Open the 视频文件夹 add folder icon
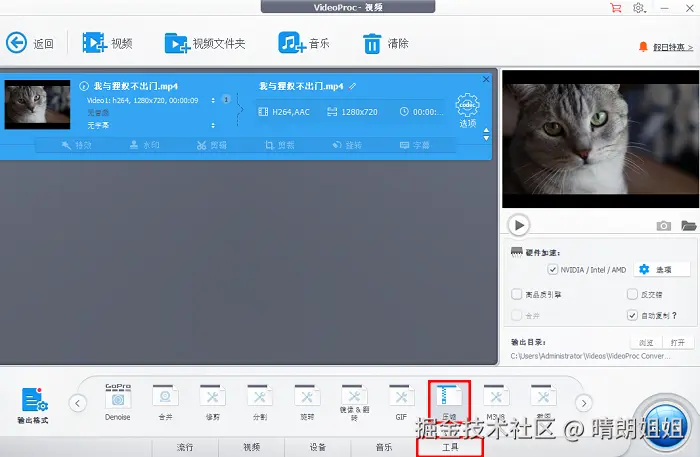Image resolution: width=700 pixels, height=457 pixels. [x=177, y=43]
